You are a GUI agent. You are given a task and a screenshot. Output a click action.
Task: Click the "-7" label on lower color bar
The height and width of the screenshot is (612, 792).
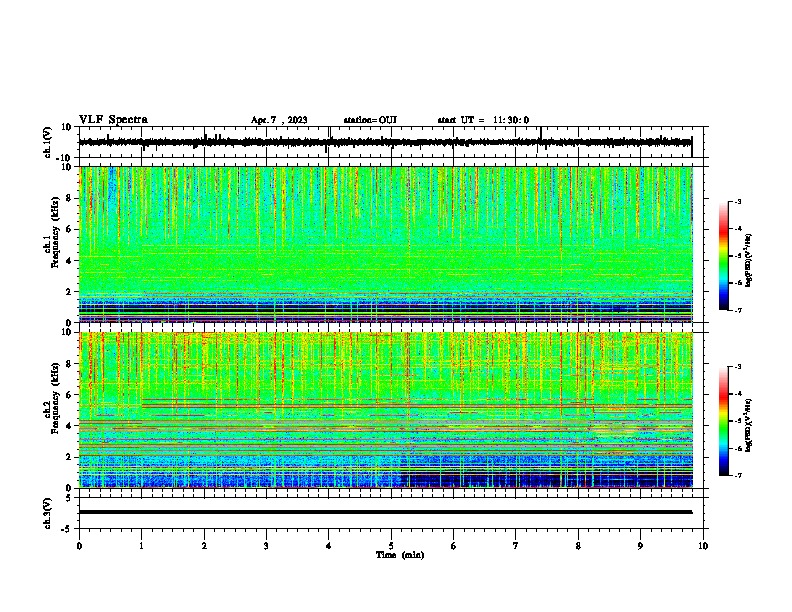tap(738, 476)
